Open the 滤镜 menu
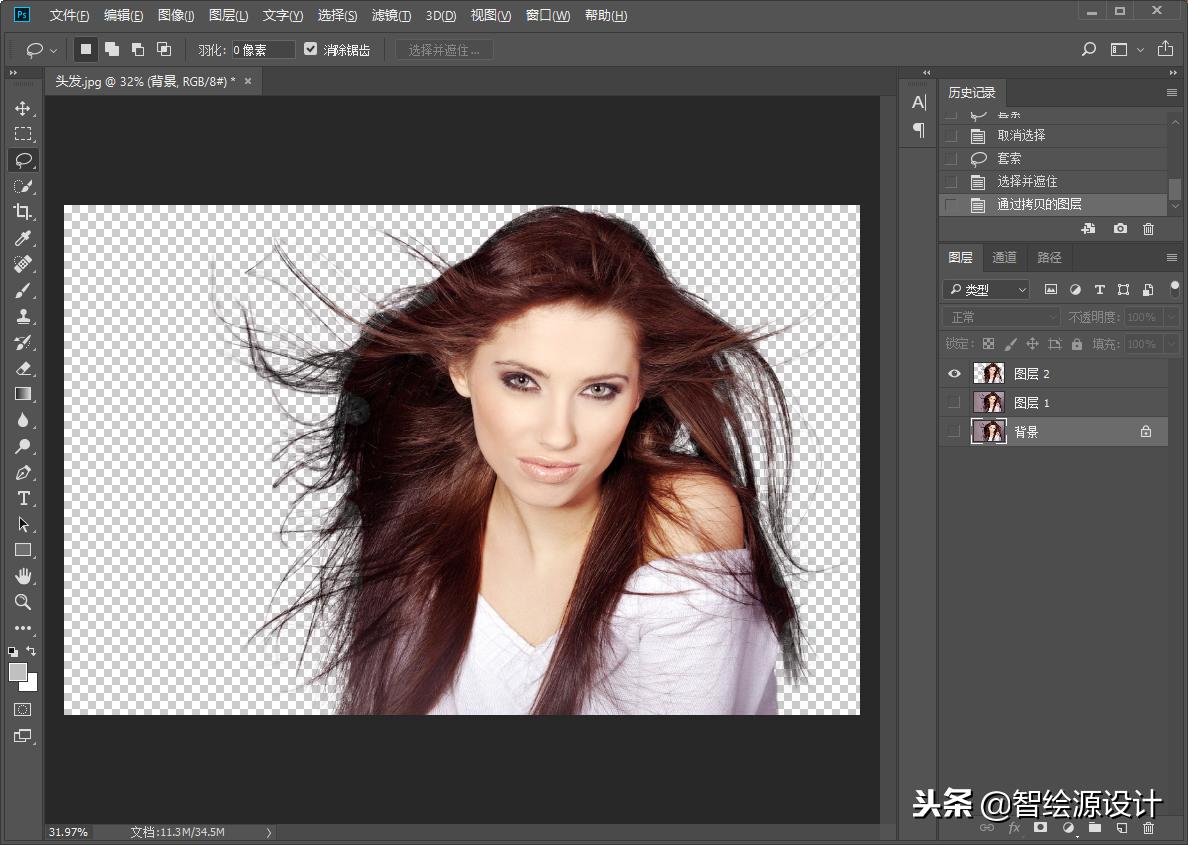This screenshot has width=1188, height=845. (x=391, y=16)
